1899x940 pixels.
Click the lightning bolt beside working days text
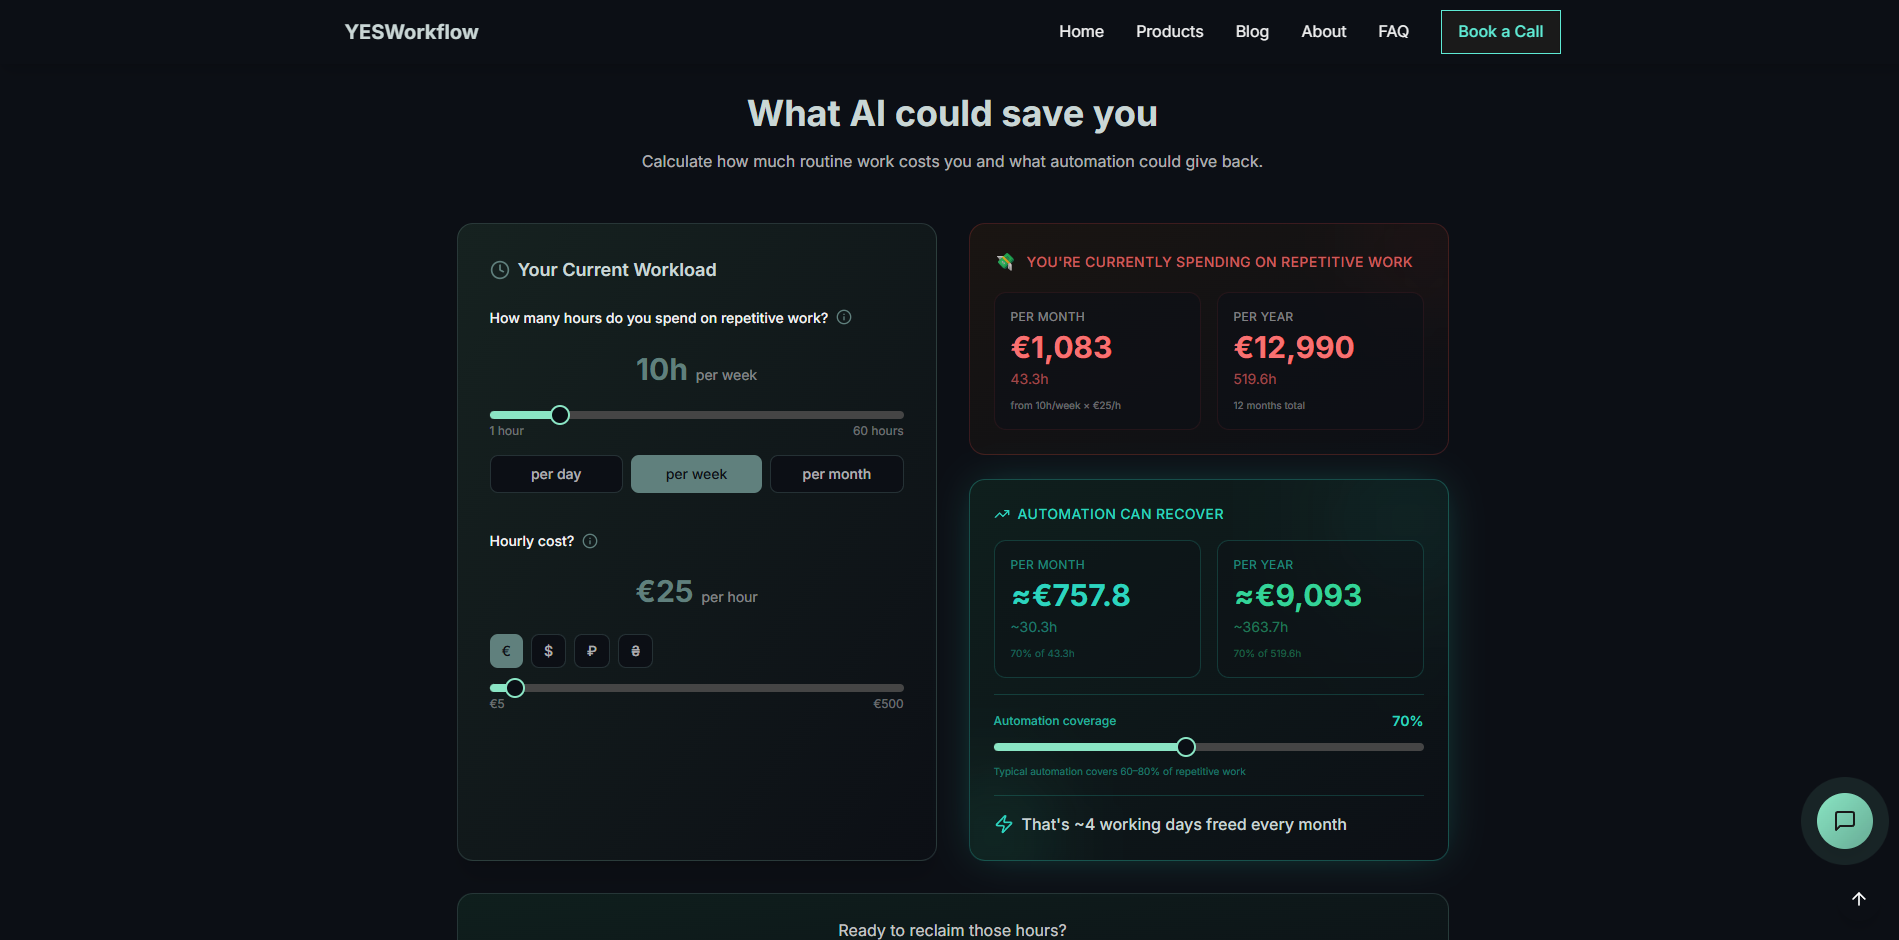tap(1003, 824)
